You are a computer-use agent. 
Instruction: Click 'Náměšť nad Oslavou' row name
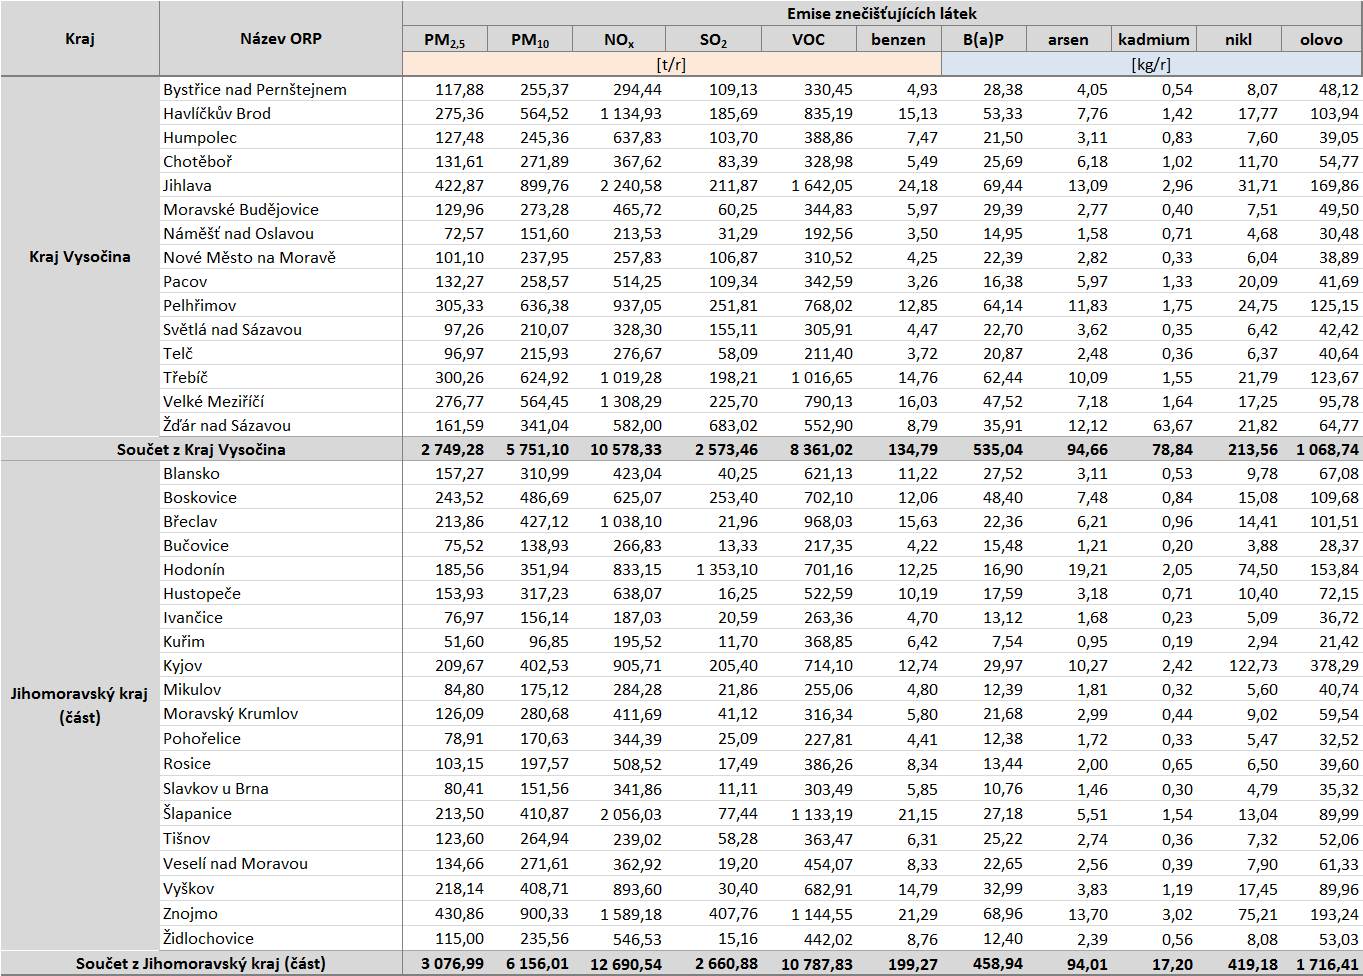pyautogui.click(x=239, y=233)
